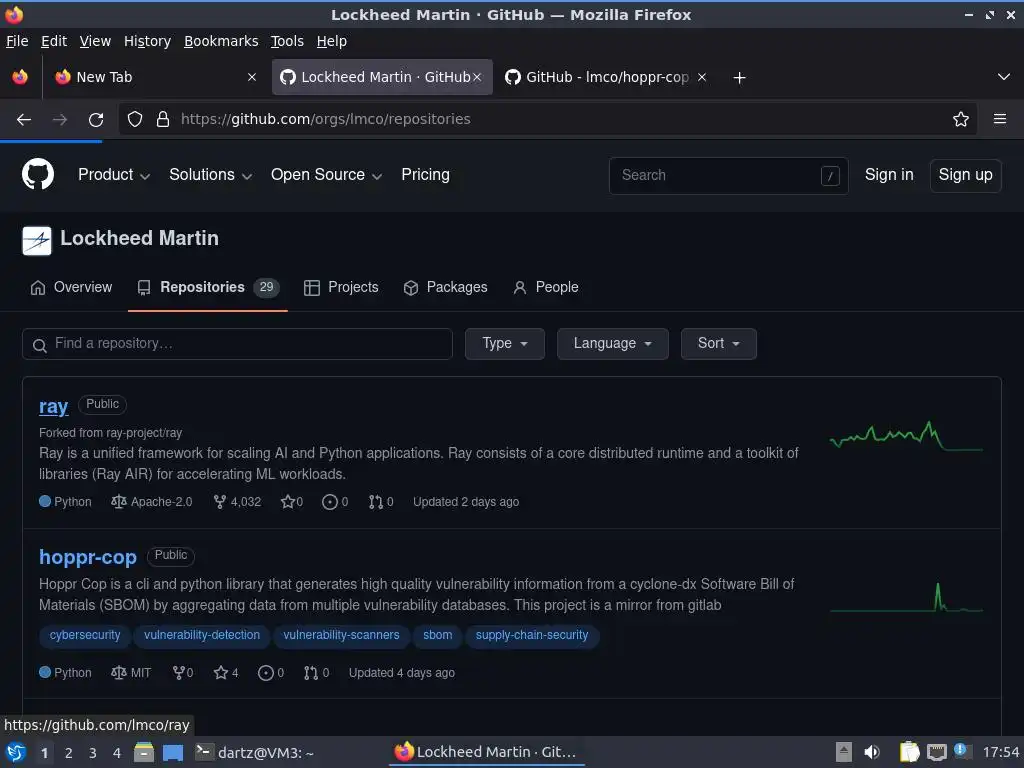Click the show desktop taskbar icon
Viewport: 1024px width, 768px height.
pyautogui.click(x=173, y=752)
